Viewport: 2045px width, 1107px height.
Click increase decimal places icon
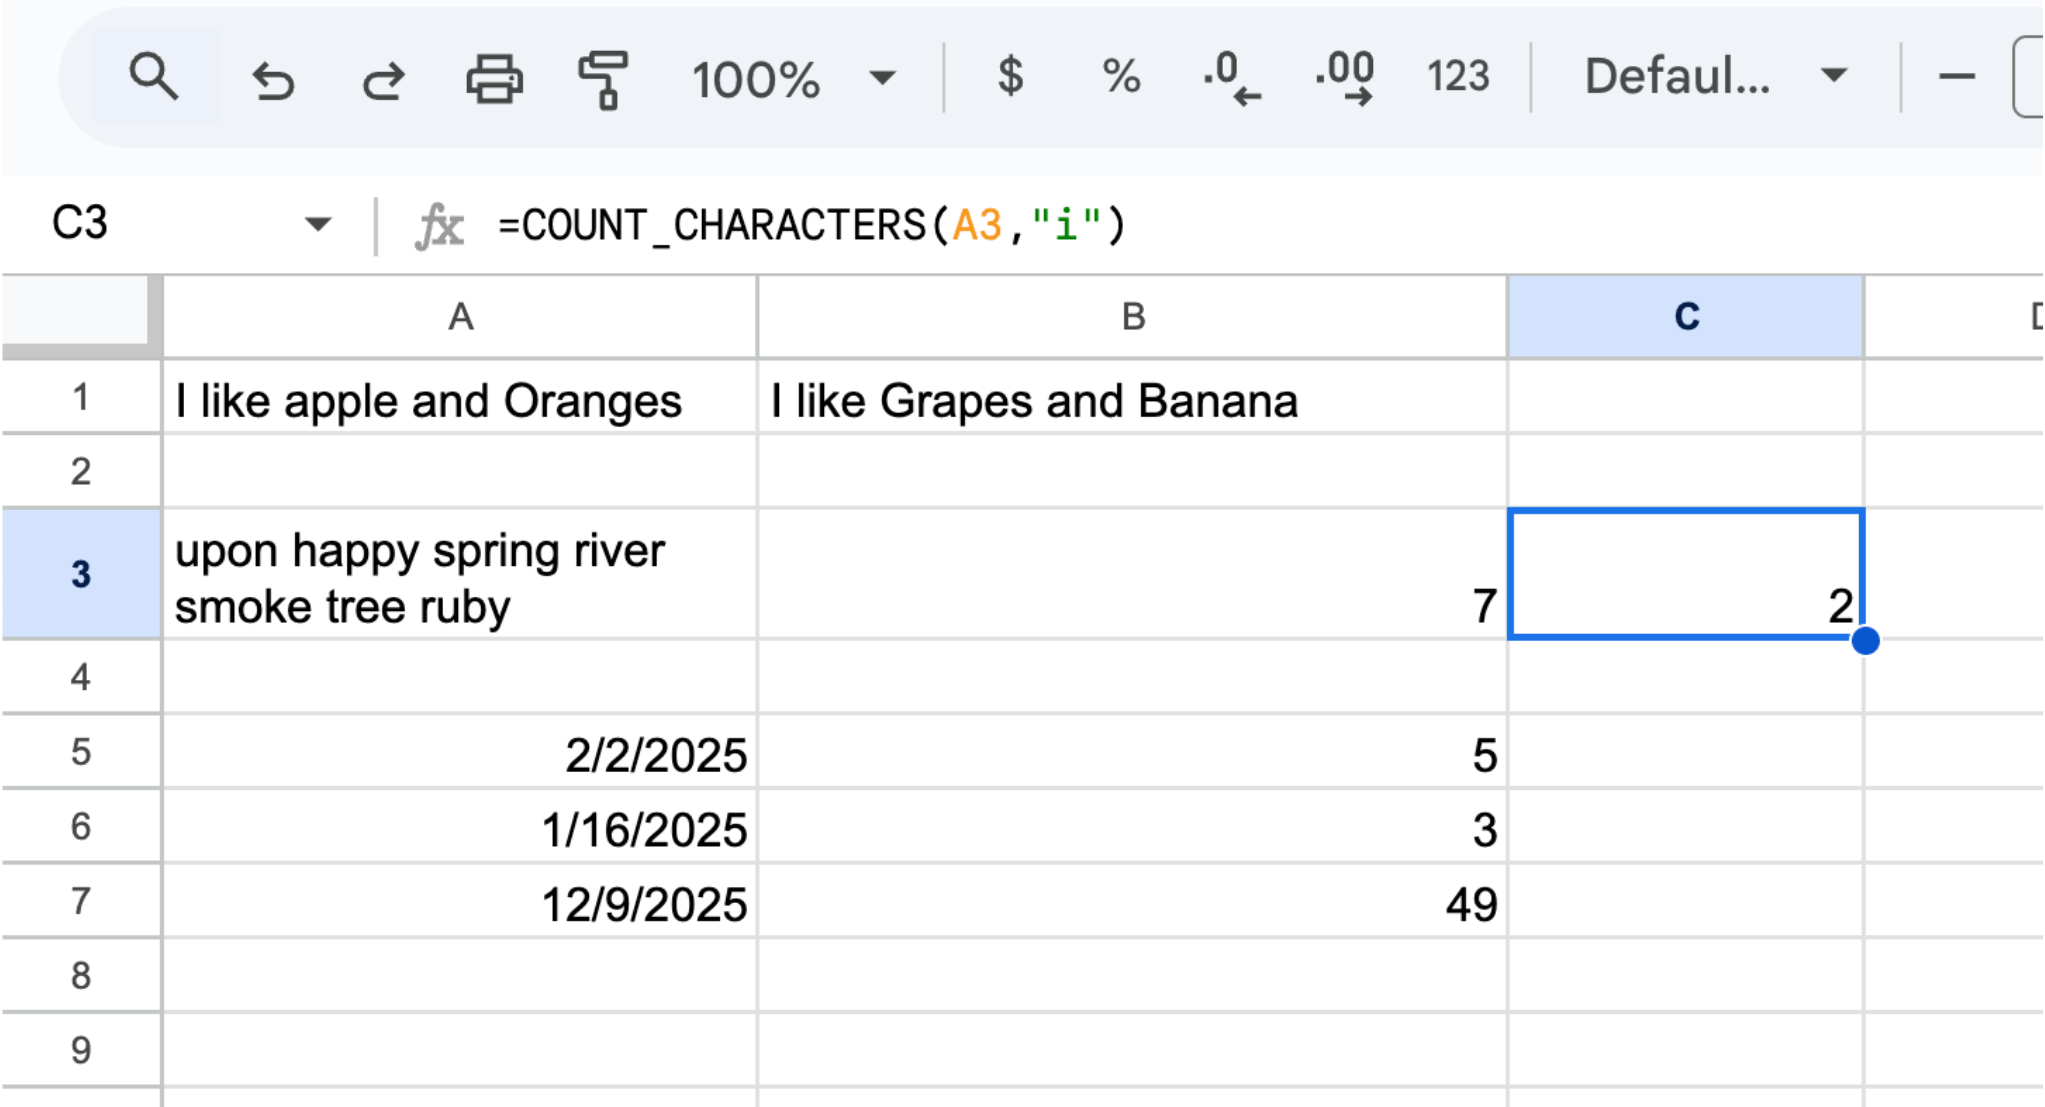click(x=1344, y=79)
